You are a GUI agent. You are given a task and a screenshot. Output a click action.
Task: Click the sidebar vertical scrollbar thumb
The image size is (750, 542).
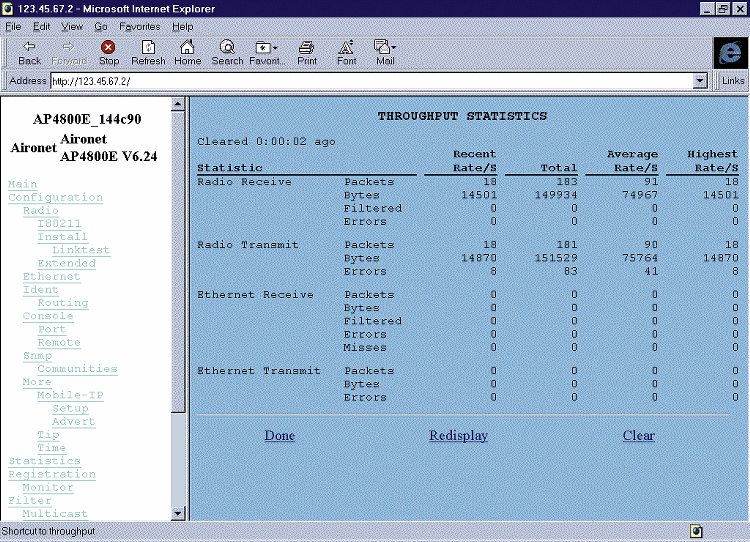pos(177,261)
